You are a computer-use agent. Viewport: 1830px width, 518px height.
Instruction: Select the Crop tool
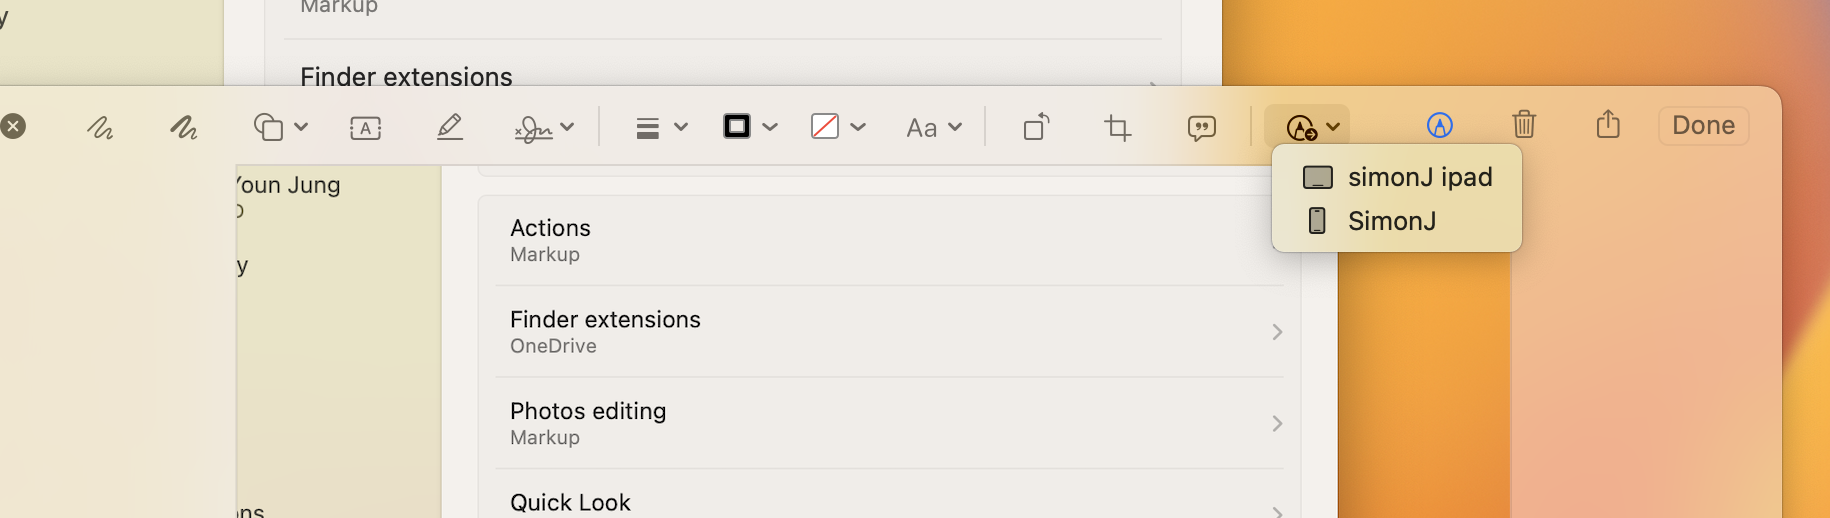1118,127
